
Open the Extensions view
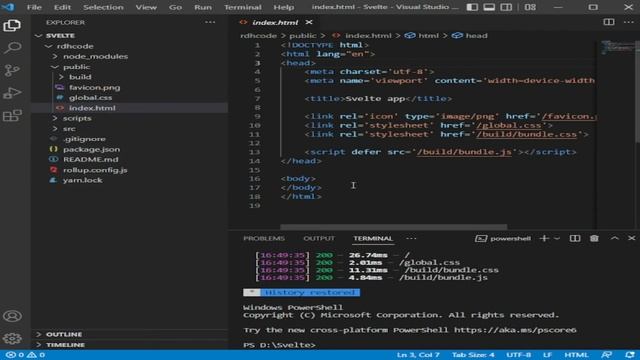12,116
